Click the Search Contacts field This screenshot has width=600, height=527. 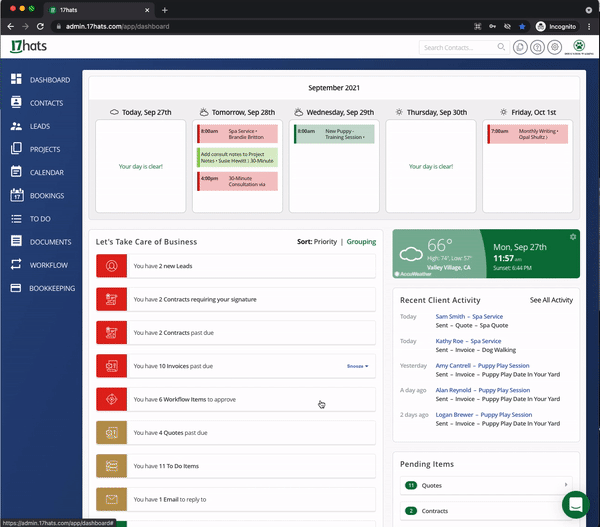coord(460,47)
